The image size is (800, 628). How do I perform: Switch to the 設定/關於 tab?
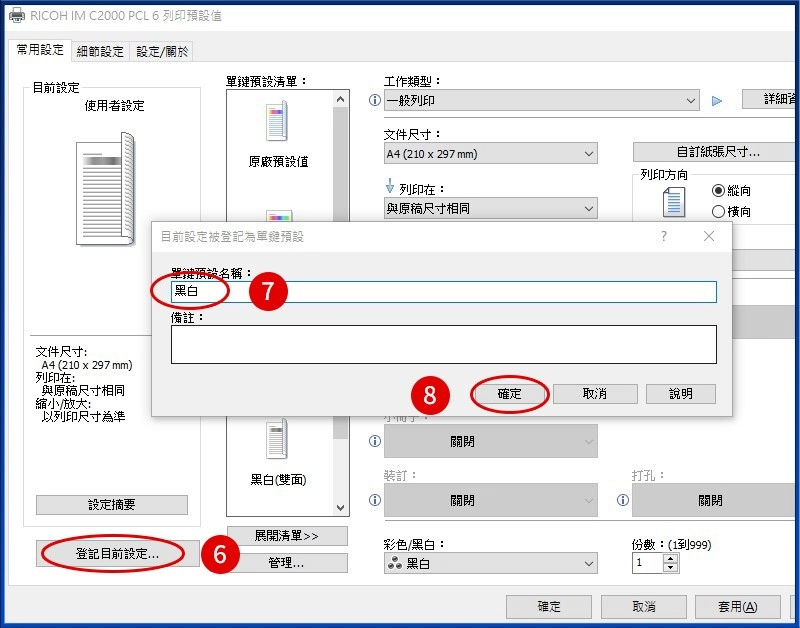pos(160,50)
